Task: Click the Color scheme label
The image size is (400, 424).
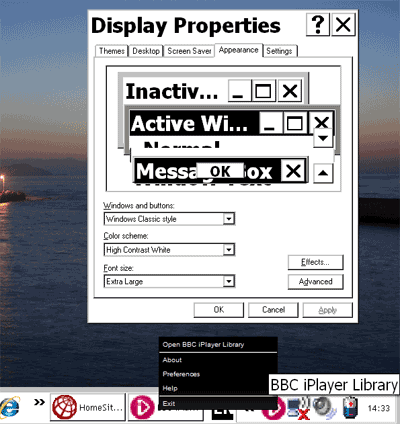Action: 126,236
